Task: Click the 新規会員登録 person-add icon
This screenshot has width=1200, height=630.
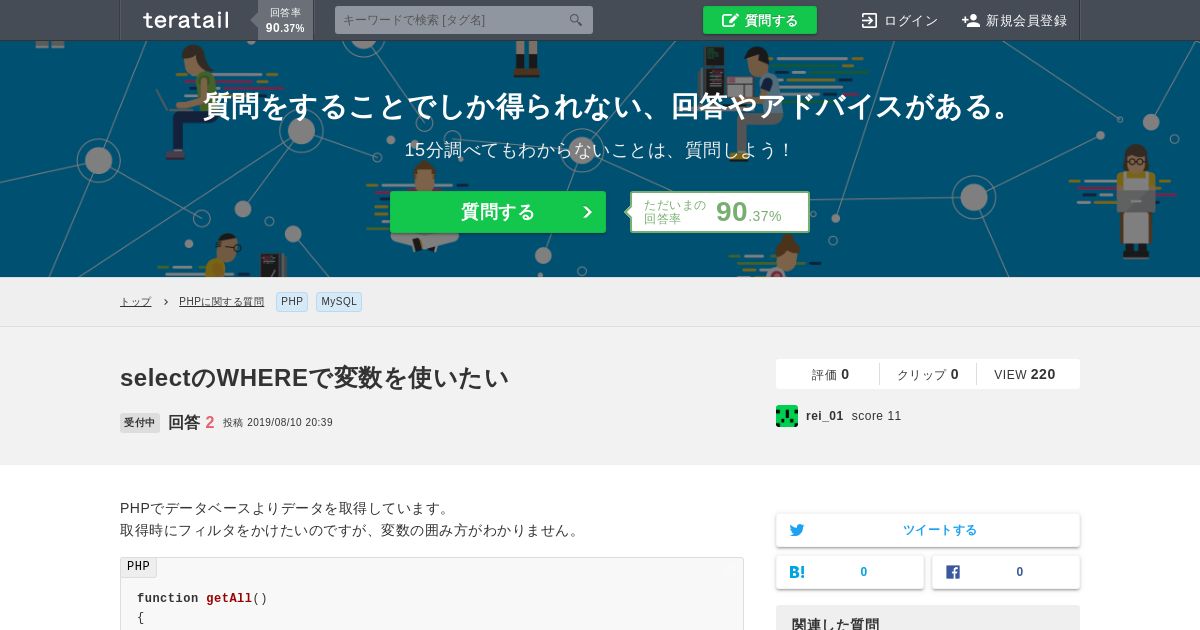Action: coord(971,20)
